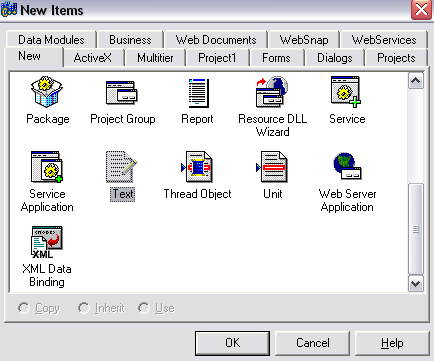
Task: Choose the XML Data Binding icon
Action: click(x=47, y=242)
